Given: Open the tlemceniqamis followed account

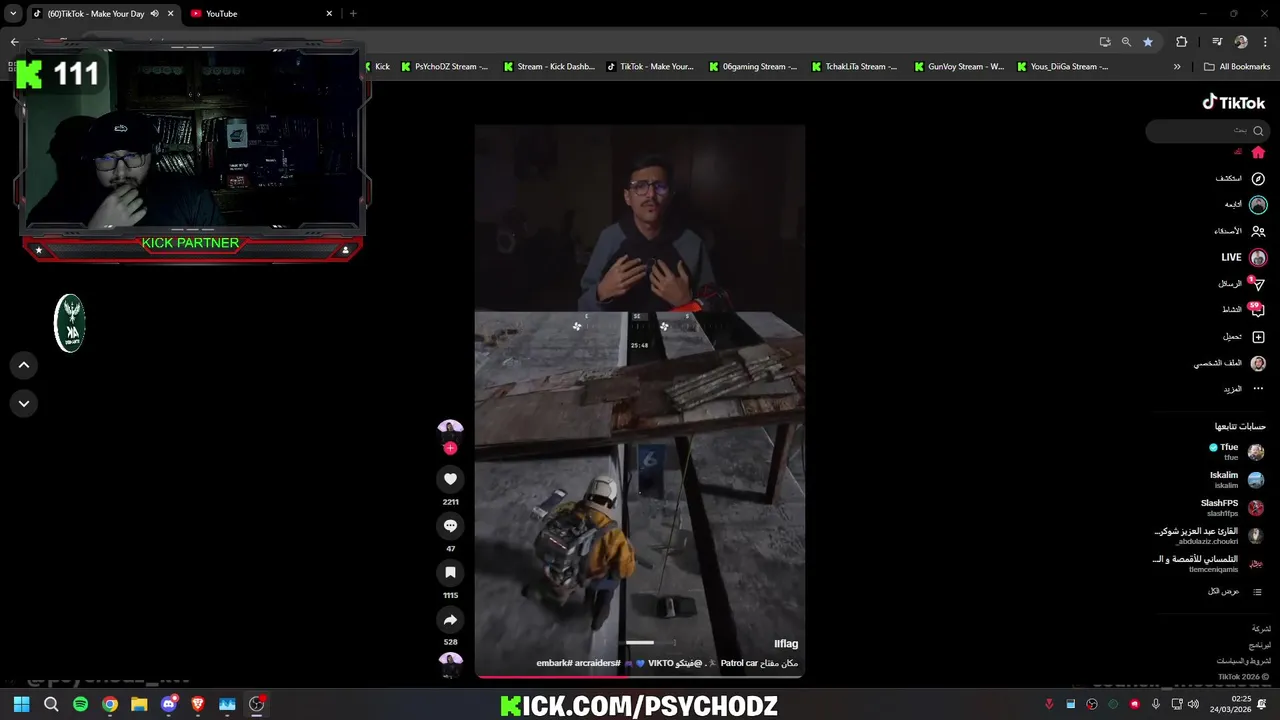Looking at the screenshot, I should pyautogui.click(x=1209, y=564).
